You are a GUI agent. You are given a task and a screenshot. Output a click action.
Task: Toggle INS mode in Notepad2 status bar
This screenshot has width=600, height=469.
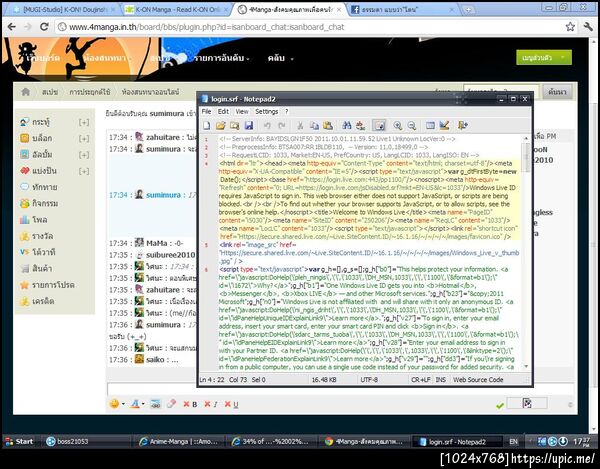coord(440,379)
